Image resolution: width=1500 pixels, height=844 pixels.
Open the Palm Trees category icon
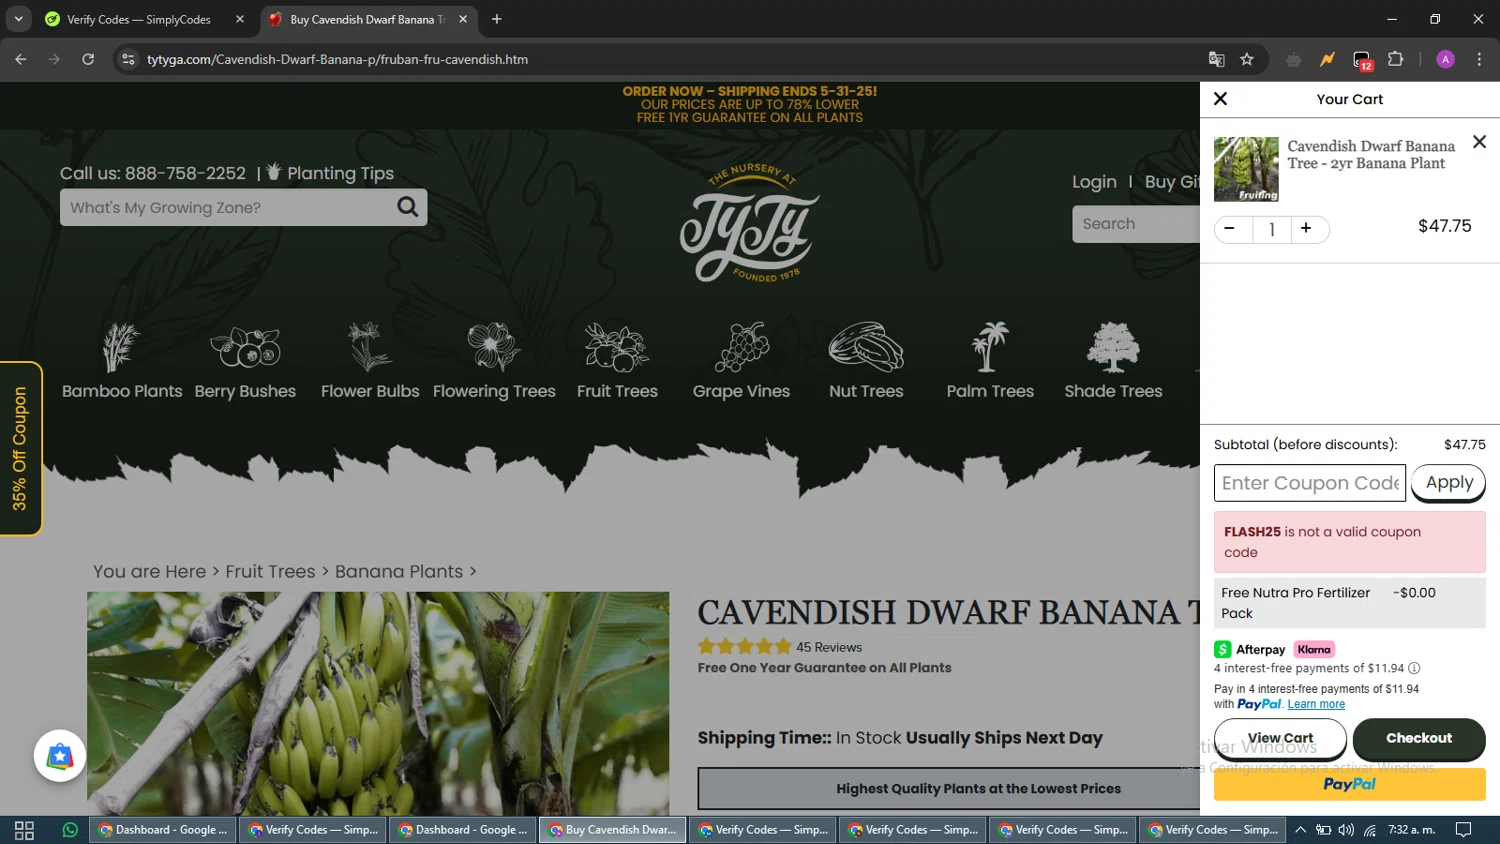click(990, 347)
